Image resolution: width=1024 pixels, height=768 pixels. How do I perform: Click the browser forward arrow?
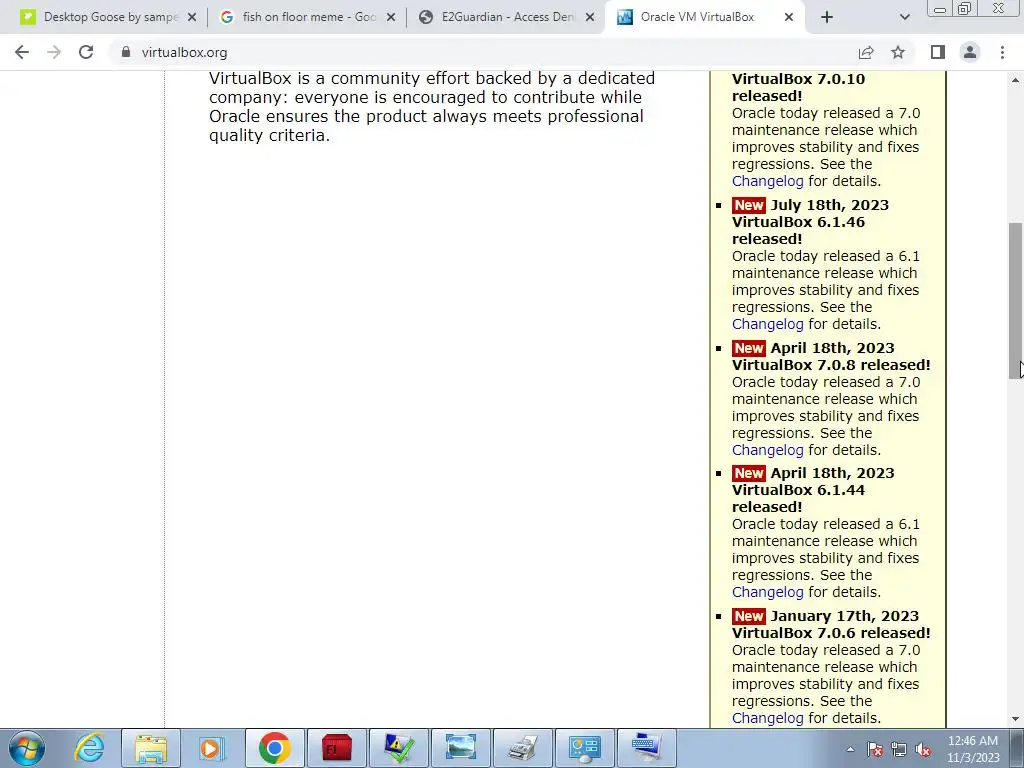pos(54,52)
